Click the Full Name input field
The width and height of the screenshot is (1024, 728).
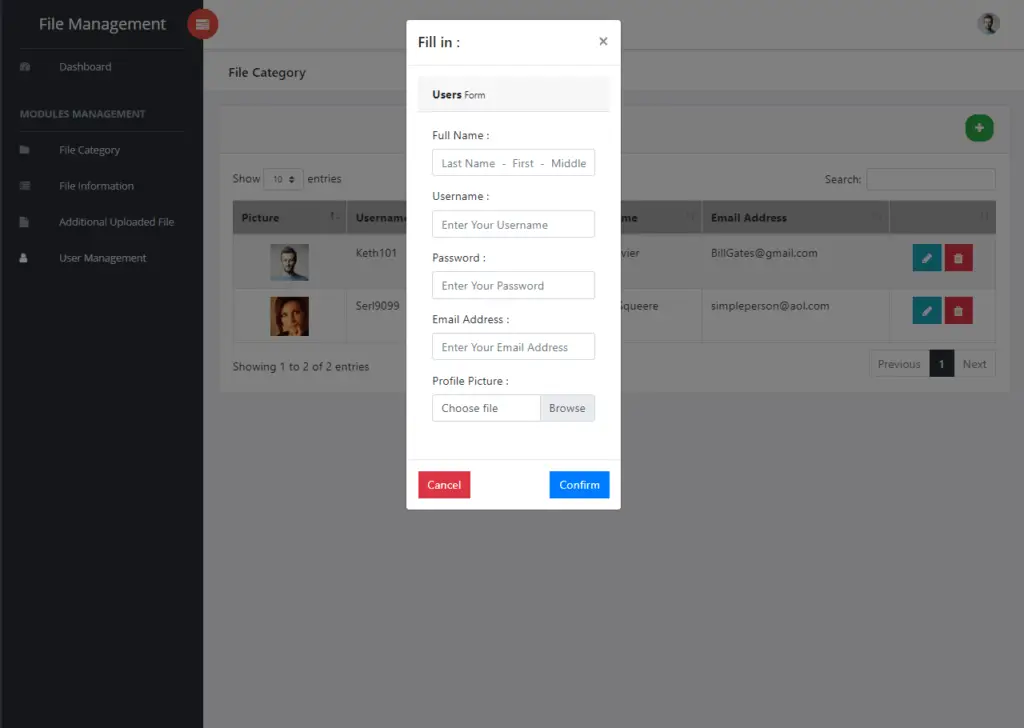click(513, 162)
